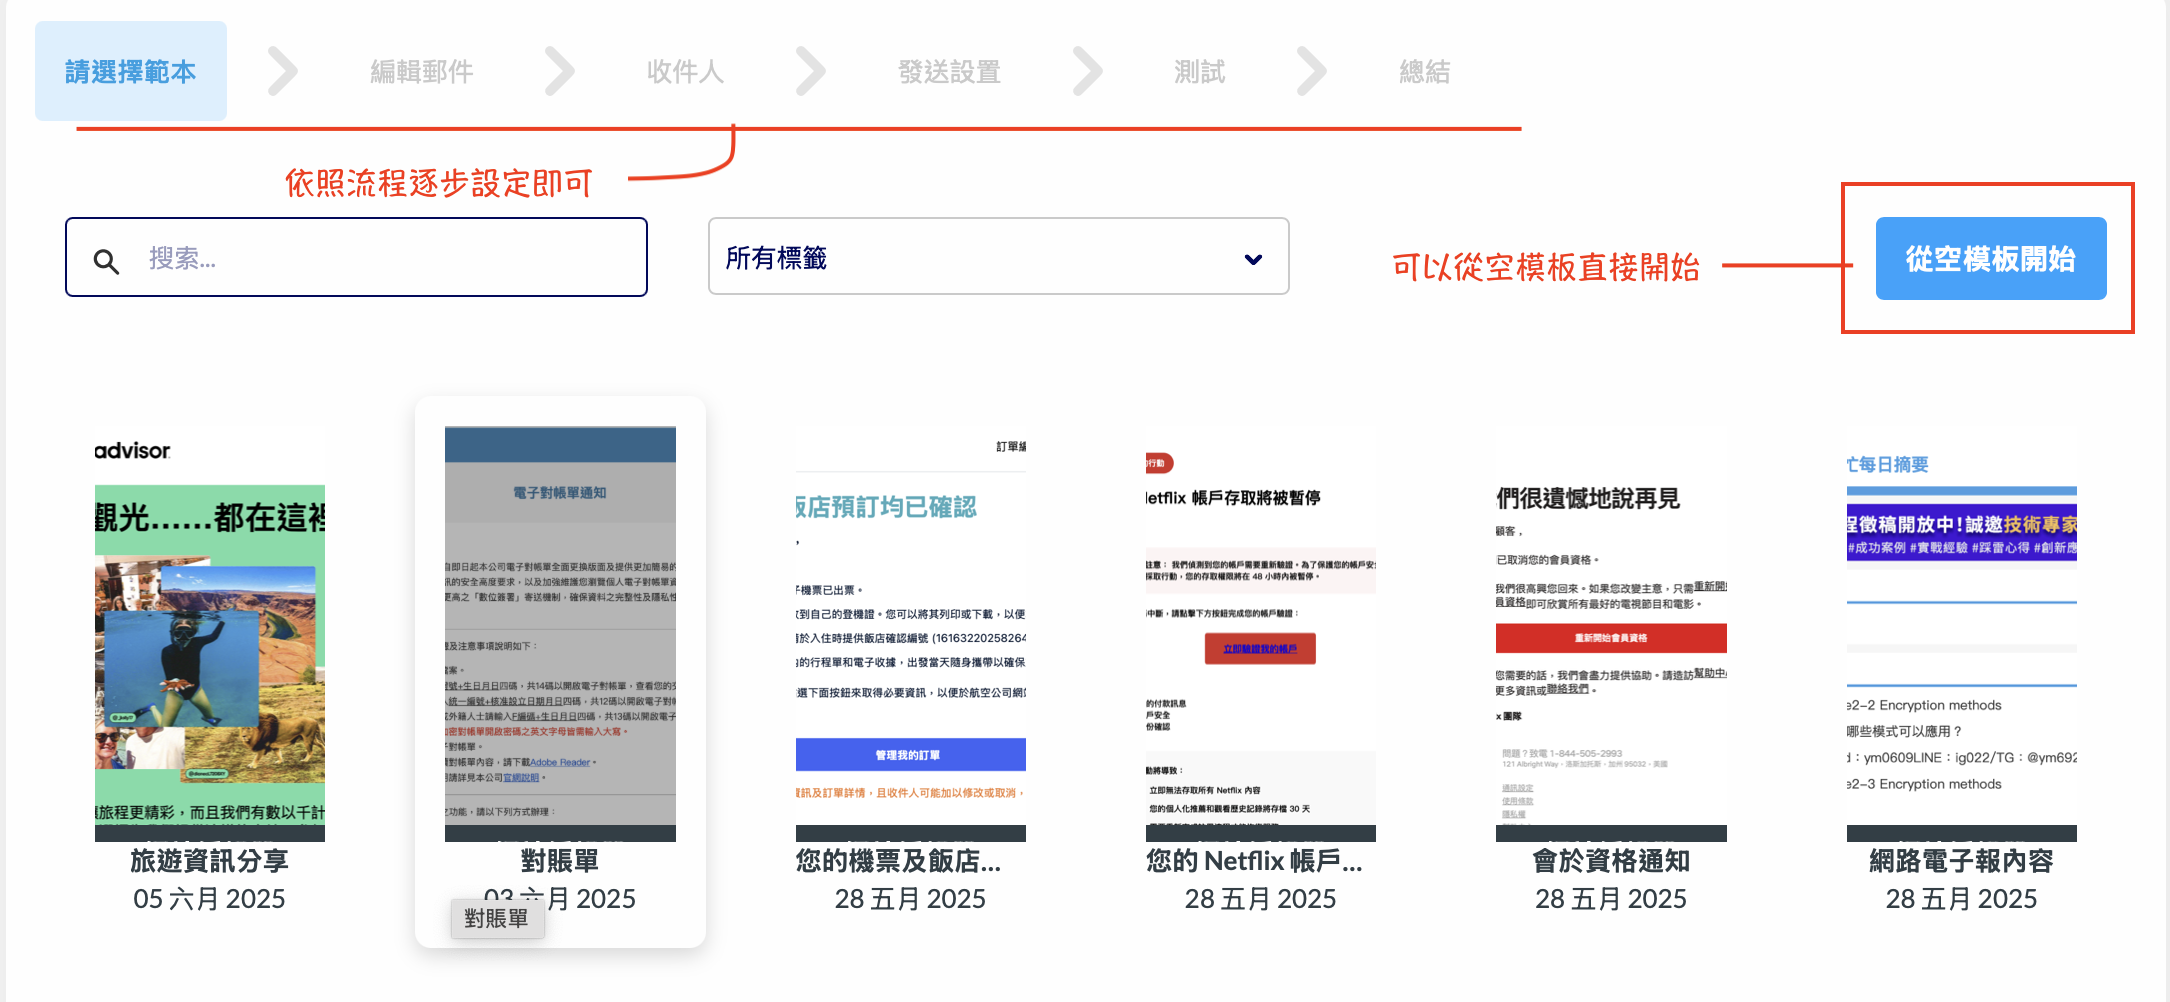Expand tag list using the dropdown arrow
Viewport: 2170px width, 1002px height.
click(1252, 259)
